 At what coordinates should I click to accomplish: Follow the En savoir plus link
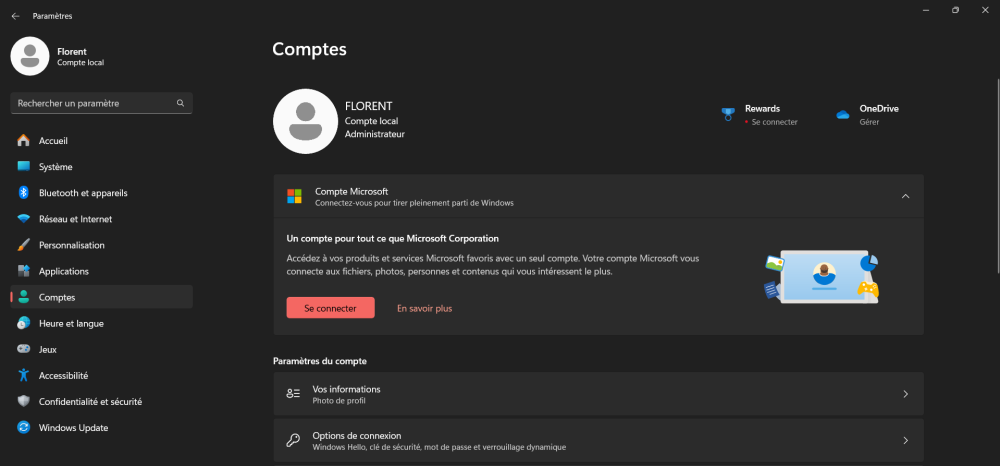pos(425,308)
